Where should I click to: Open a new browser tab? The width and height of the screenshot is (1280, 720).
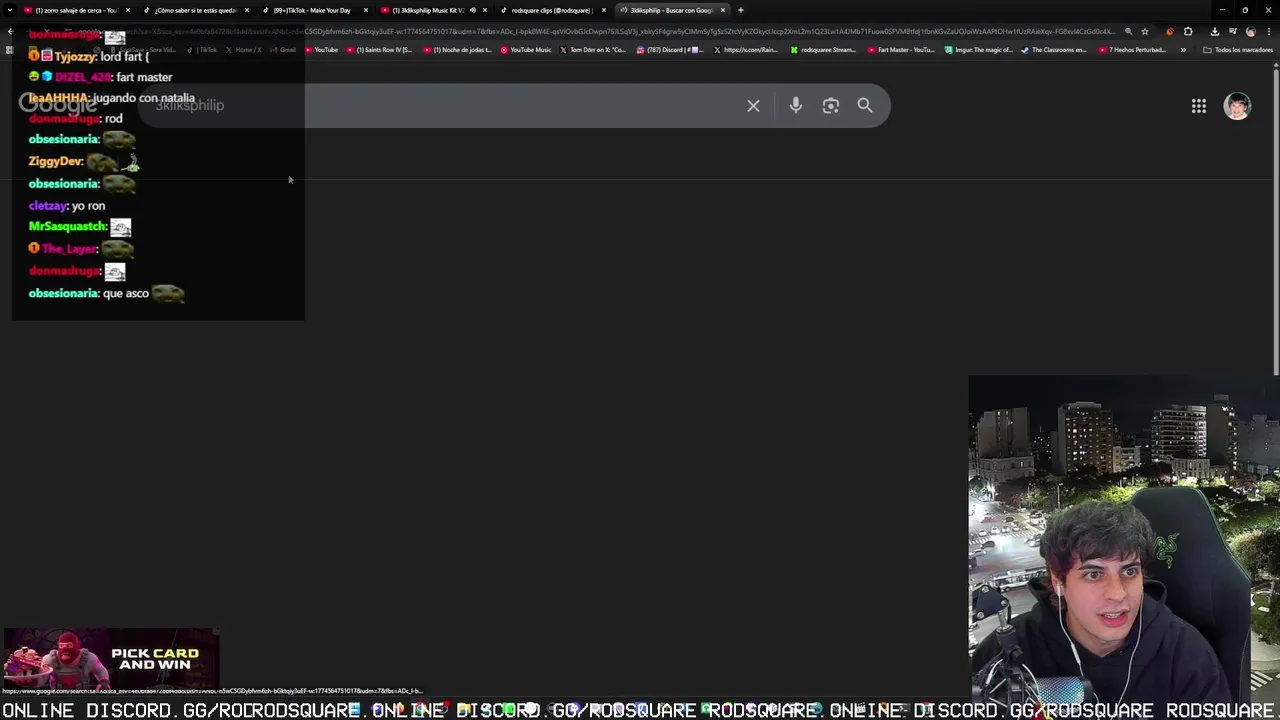[740, 10]
